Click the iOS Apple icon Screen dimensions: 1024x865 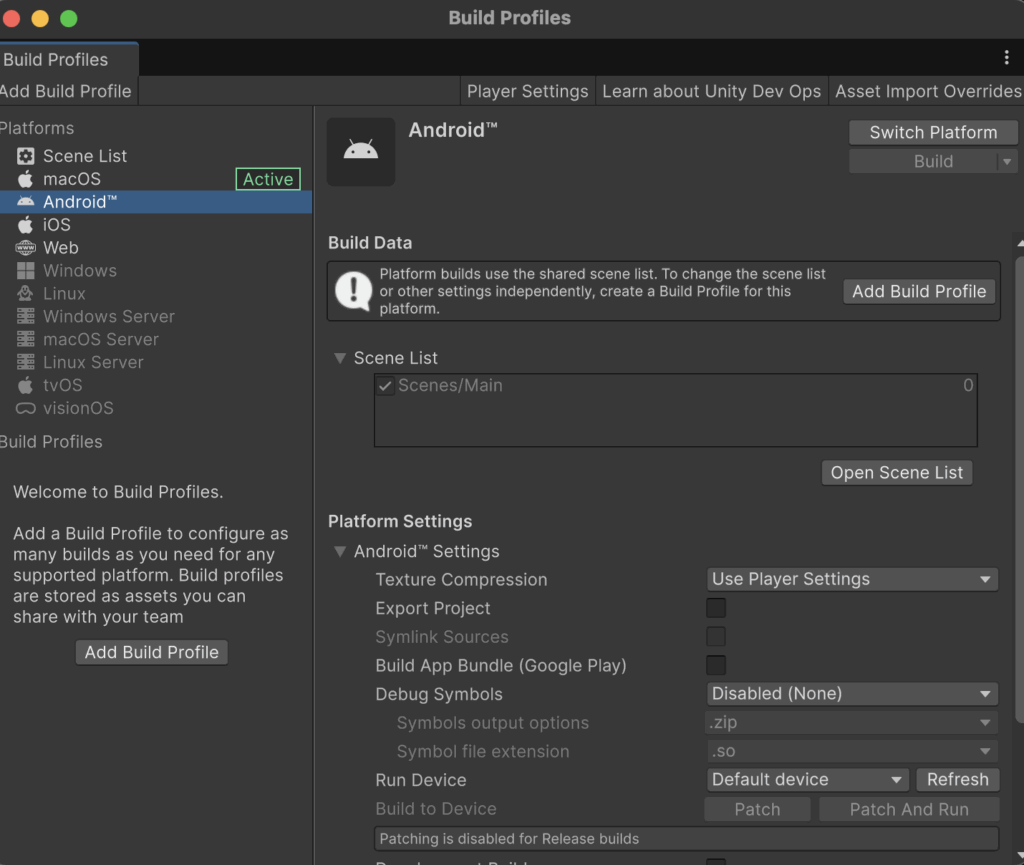click(25, 225)
